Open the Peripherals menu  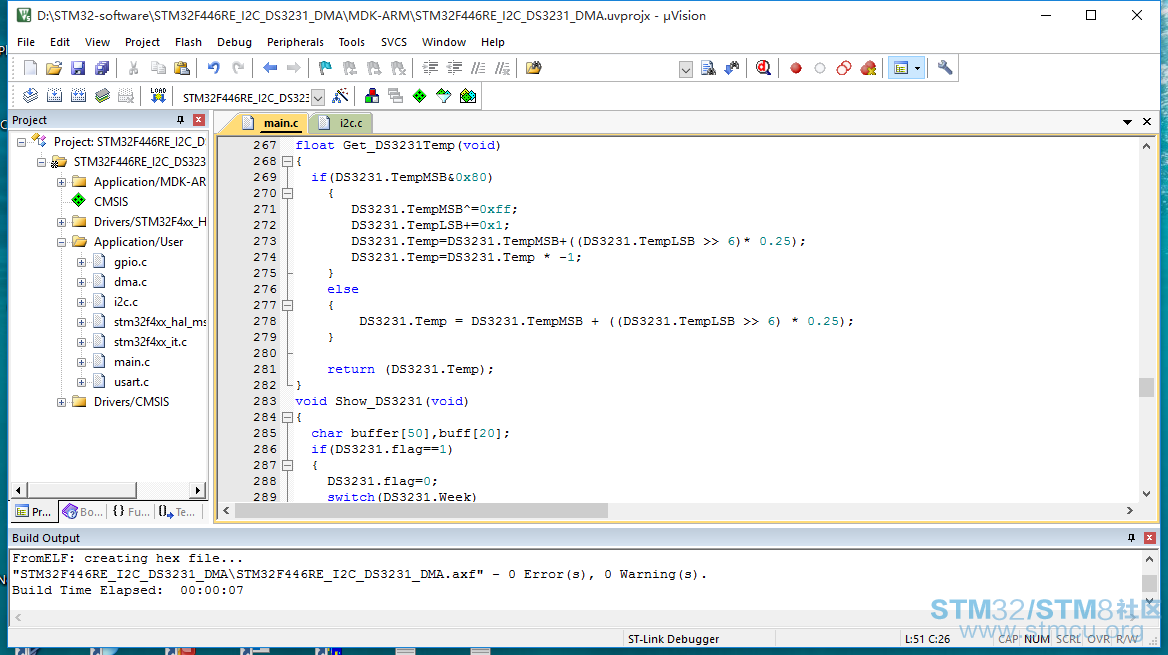click(295, 42)
